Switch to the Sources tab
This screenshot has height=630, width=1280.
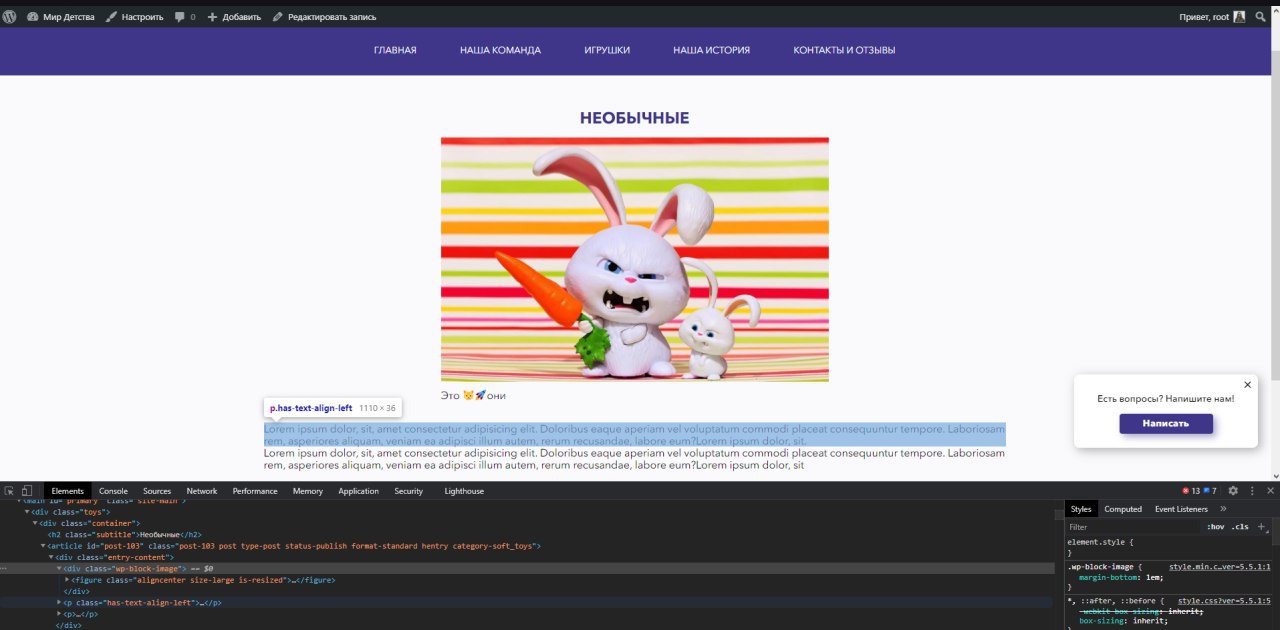coord(157,491)
